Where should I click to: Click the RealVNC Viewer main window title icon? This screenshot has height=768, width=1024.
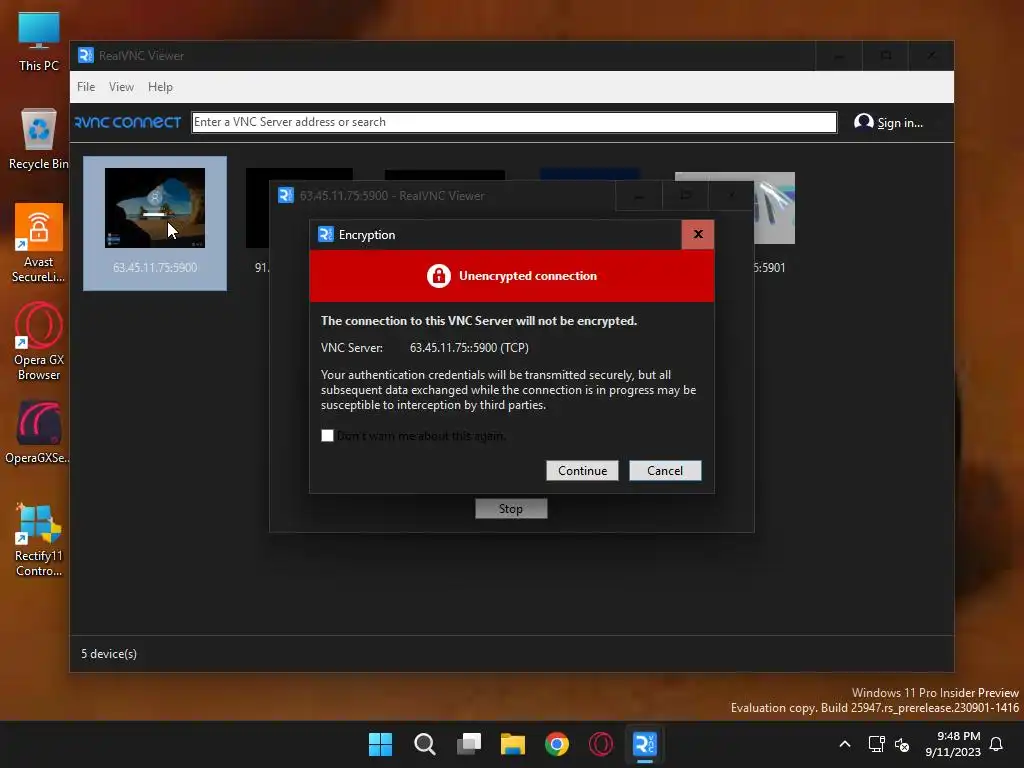click(86, 56)
